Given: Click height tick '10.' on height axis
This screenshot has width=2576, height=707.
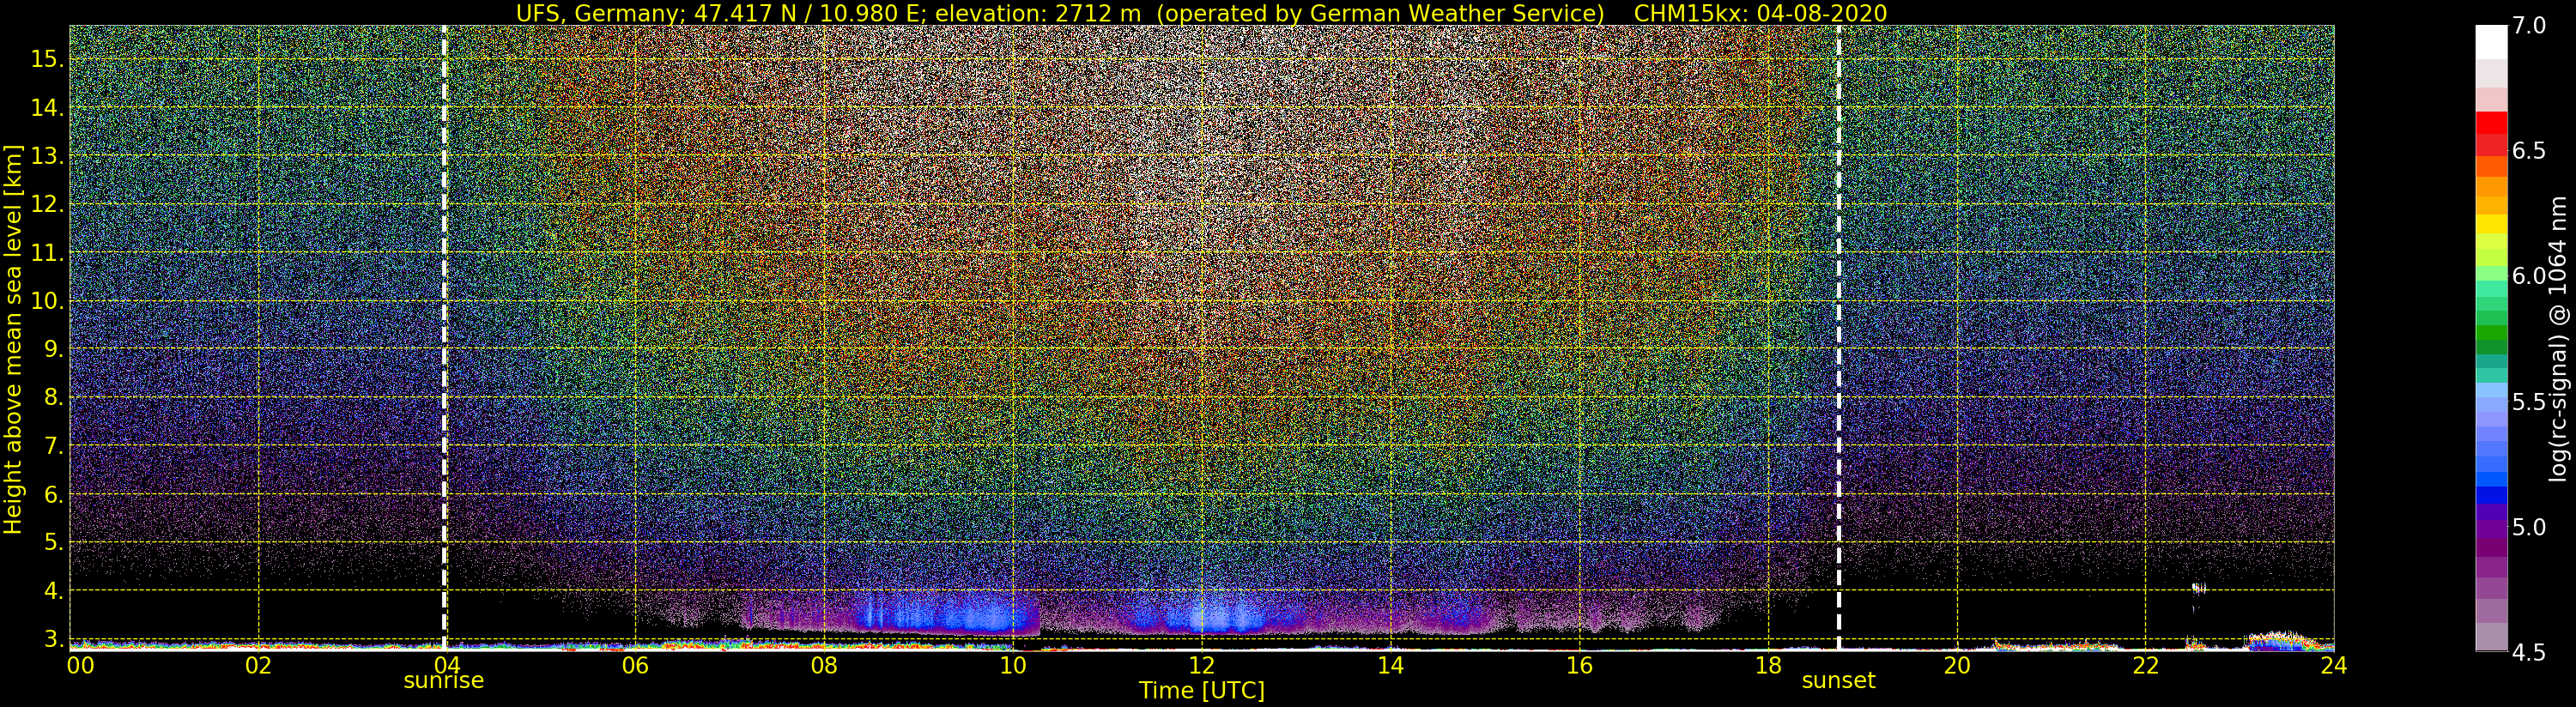Looking at the screenshot, I should (x=47, y=301).
